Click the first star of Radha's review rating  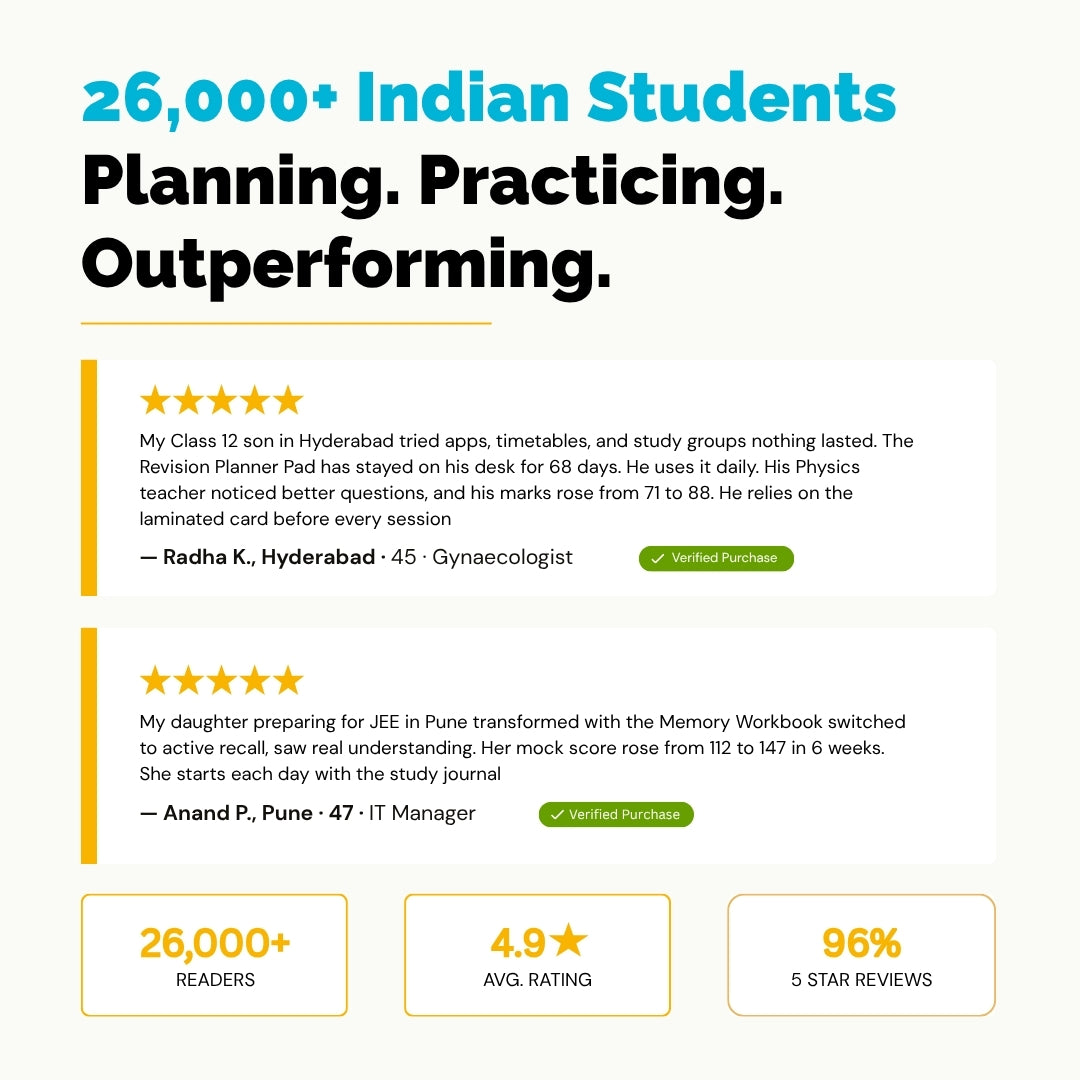pyautogui.click(x=155, y=401)
